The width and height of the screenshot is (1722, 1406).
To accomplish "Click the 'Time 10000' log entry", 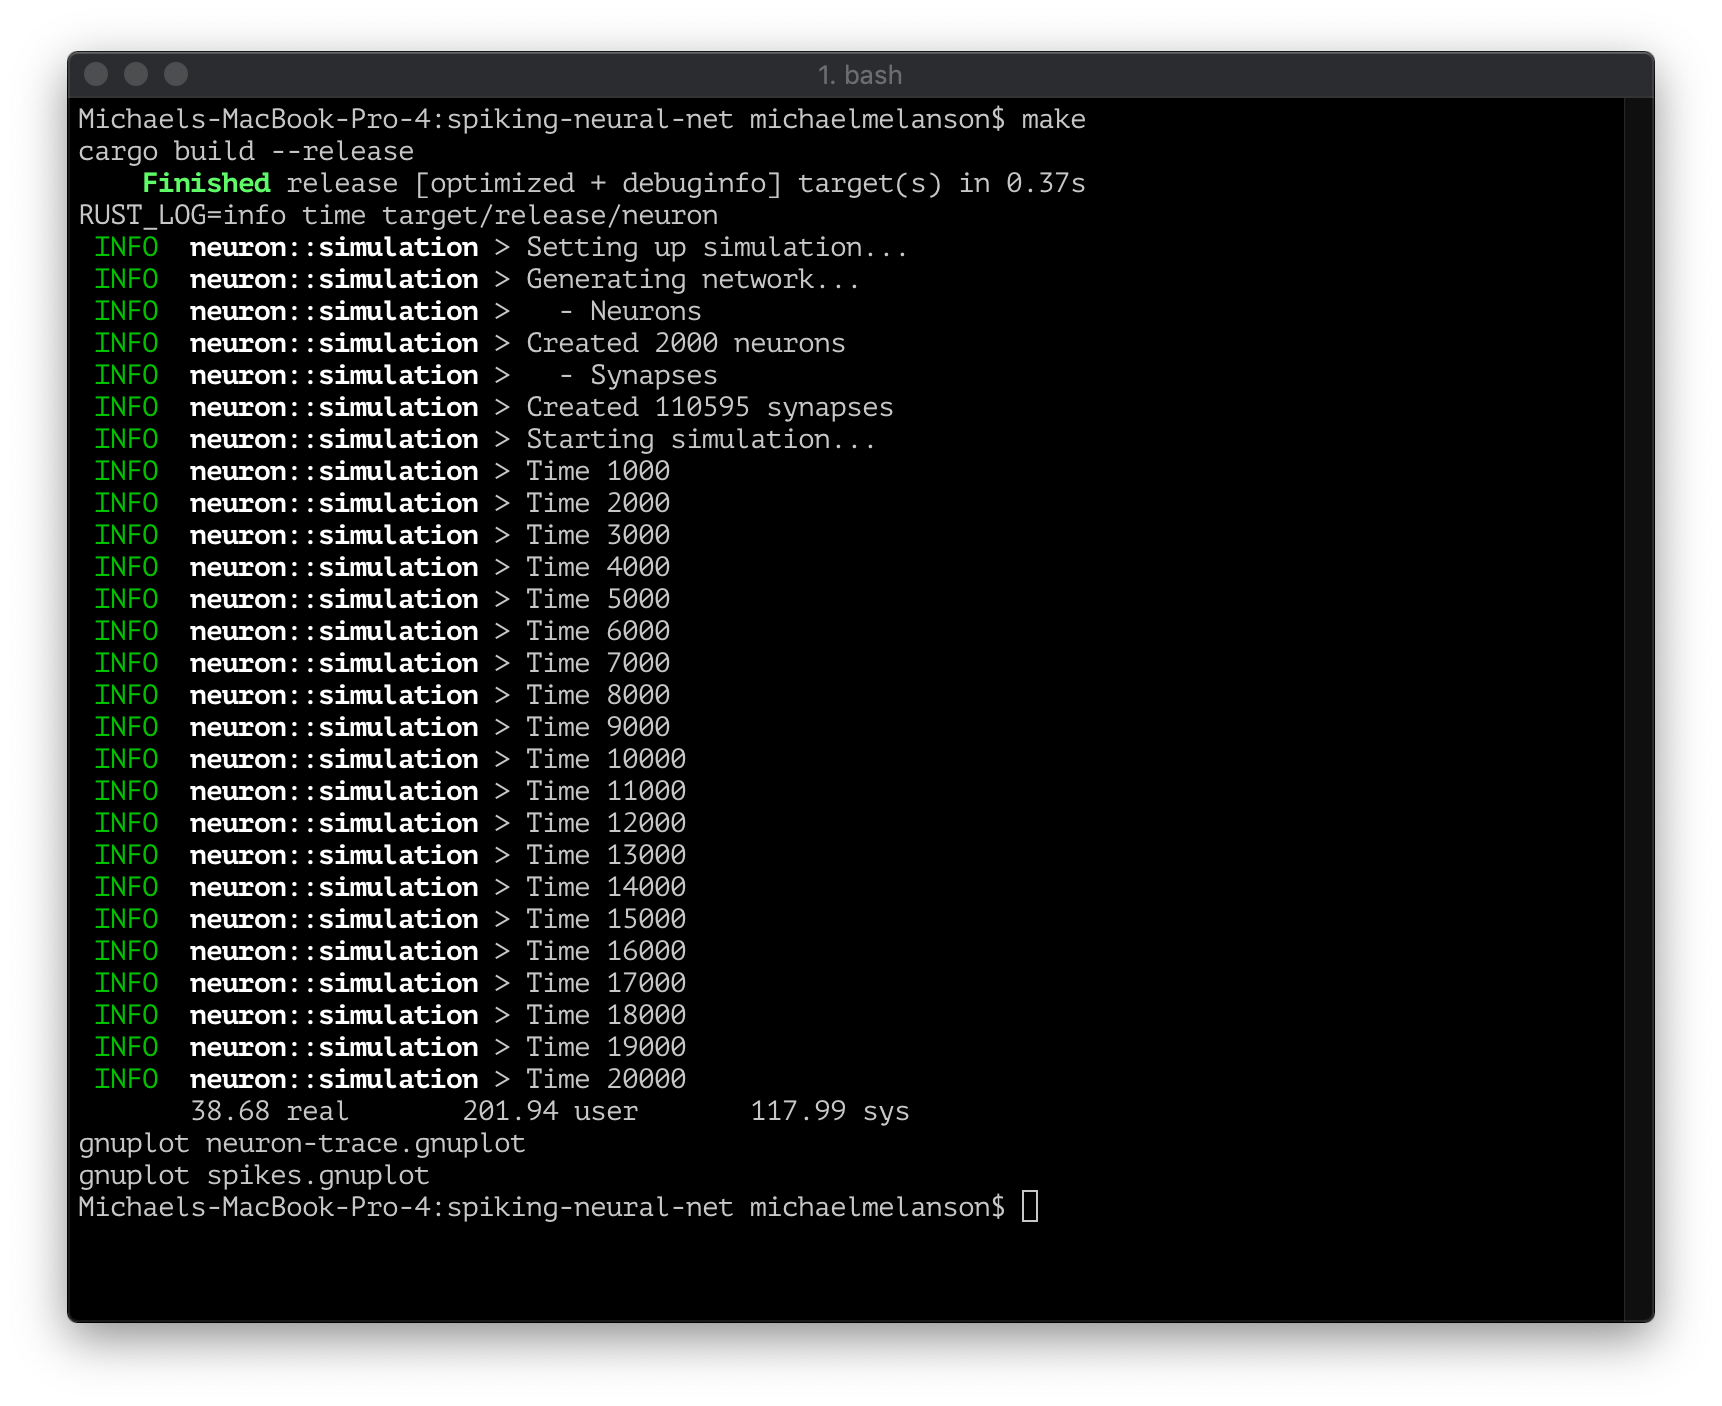I will tap(606, 759).
